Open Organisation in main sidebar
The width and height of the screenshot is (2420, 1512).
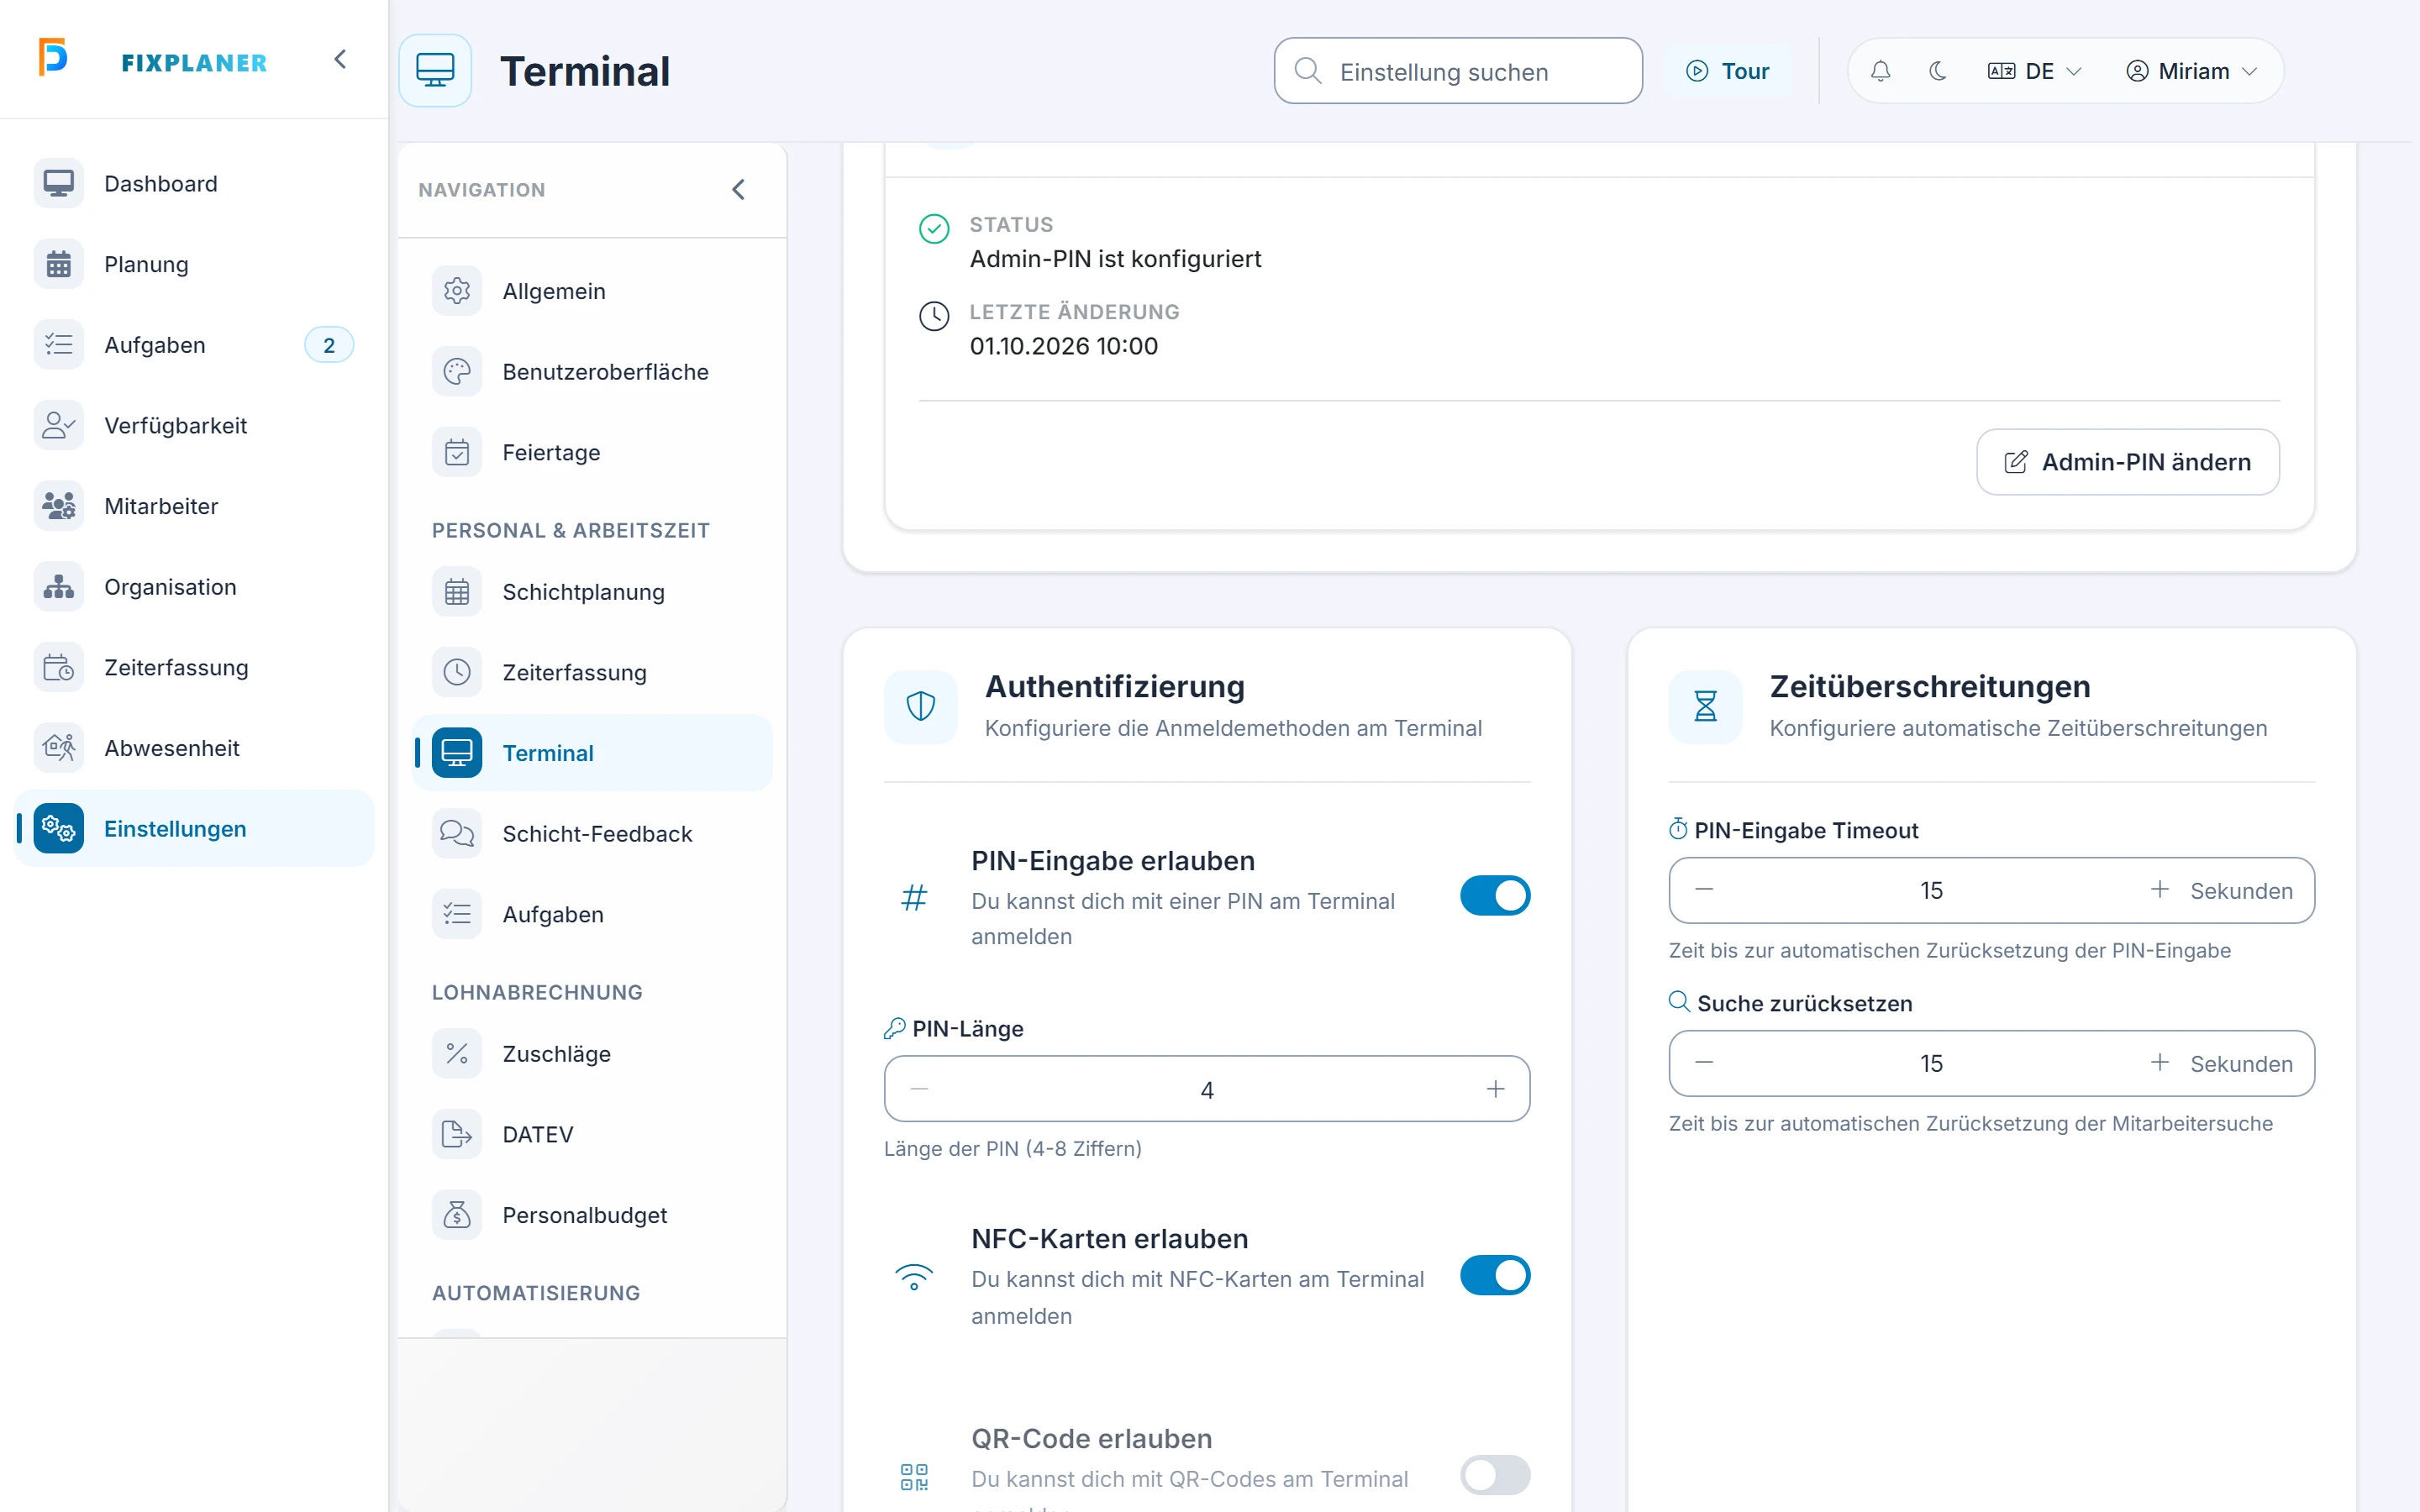click(194, 587)
